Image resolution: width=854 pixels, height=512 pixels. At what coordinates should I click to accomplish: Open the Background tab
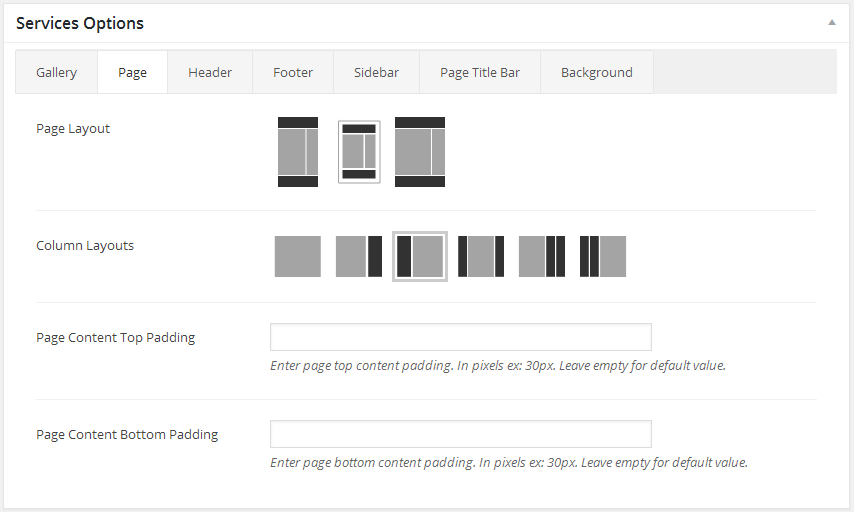(x=596, y=73)
